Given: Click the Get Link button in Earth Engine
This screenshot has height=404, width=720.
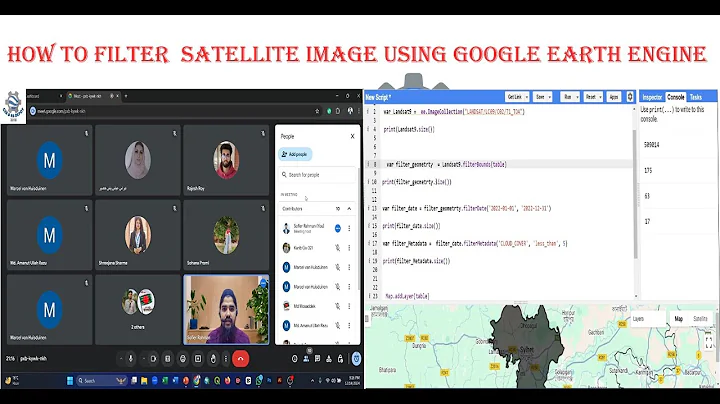Looking at the screenshot, I should [x=515, y=97].
